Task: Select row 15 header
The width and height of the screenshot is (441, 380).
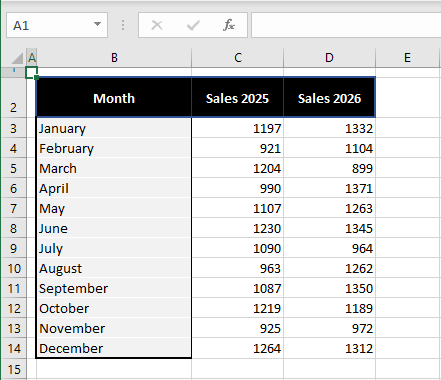Action: point(13,369)
